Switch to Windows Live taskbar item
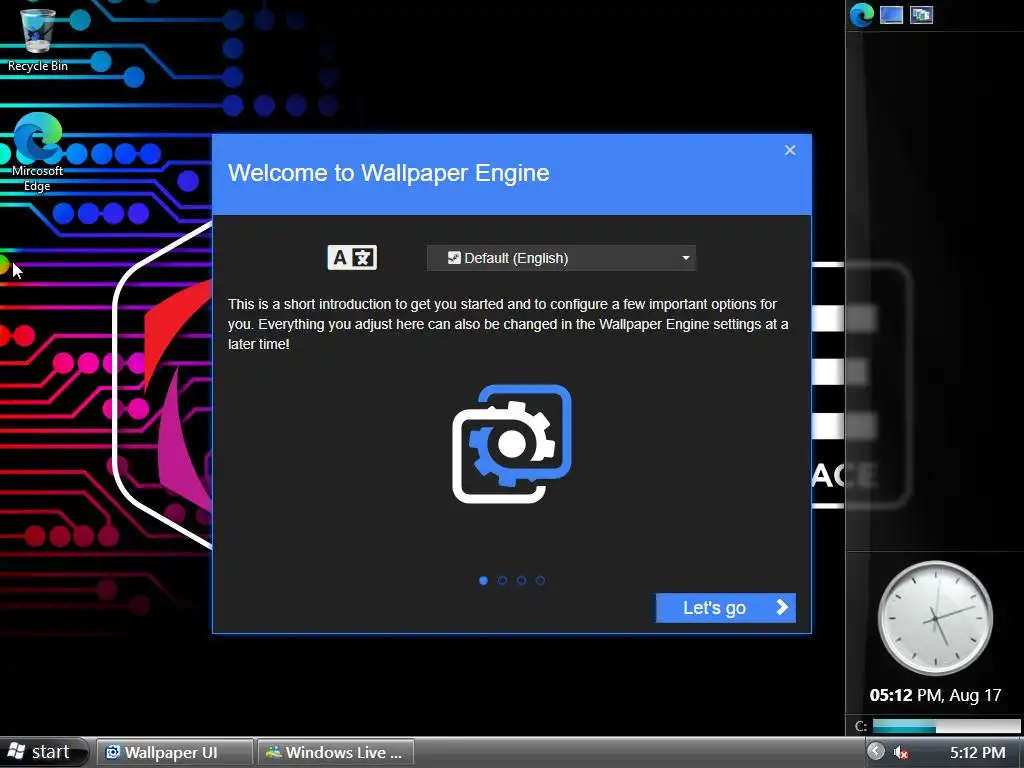 336,753
